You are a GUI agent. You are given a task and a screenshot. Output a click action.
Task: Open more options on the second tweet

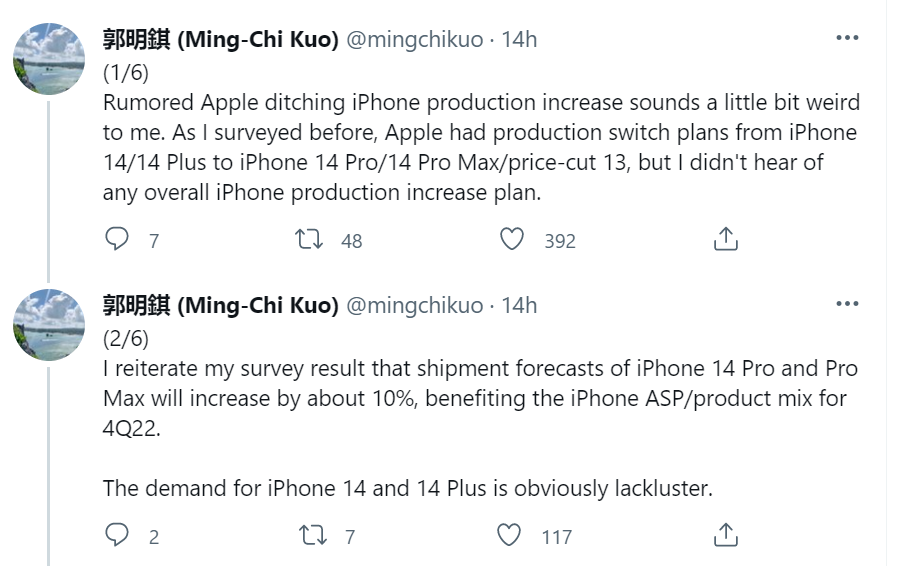point(847,304)
